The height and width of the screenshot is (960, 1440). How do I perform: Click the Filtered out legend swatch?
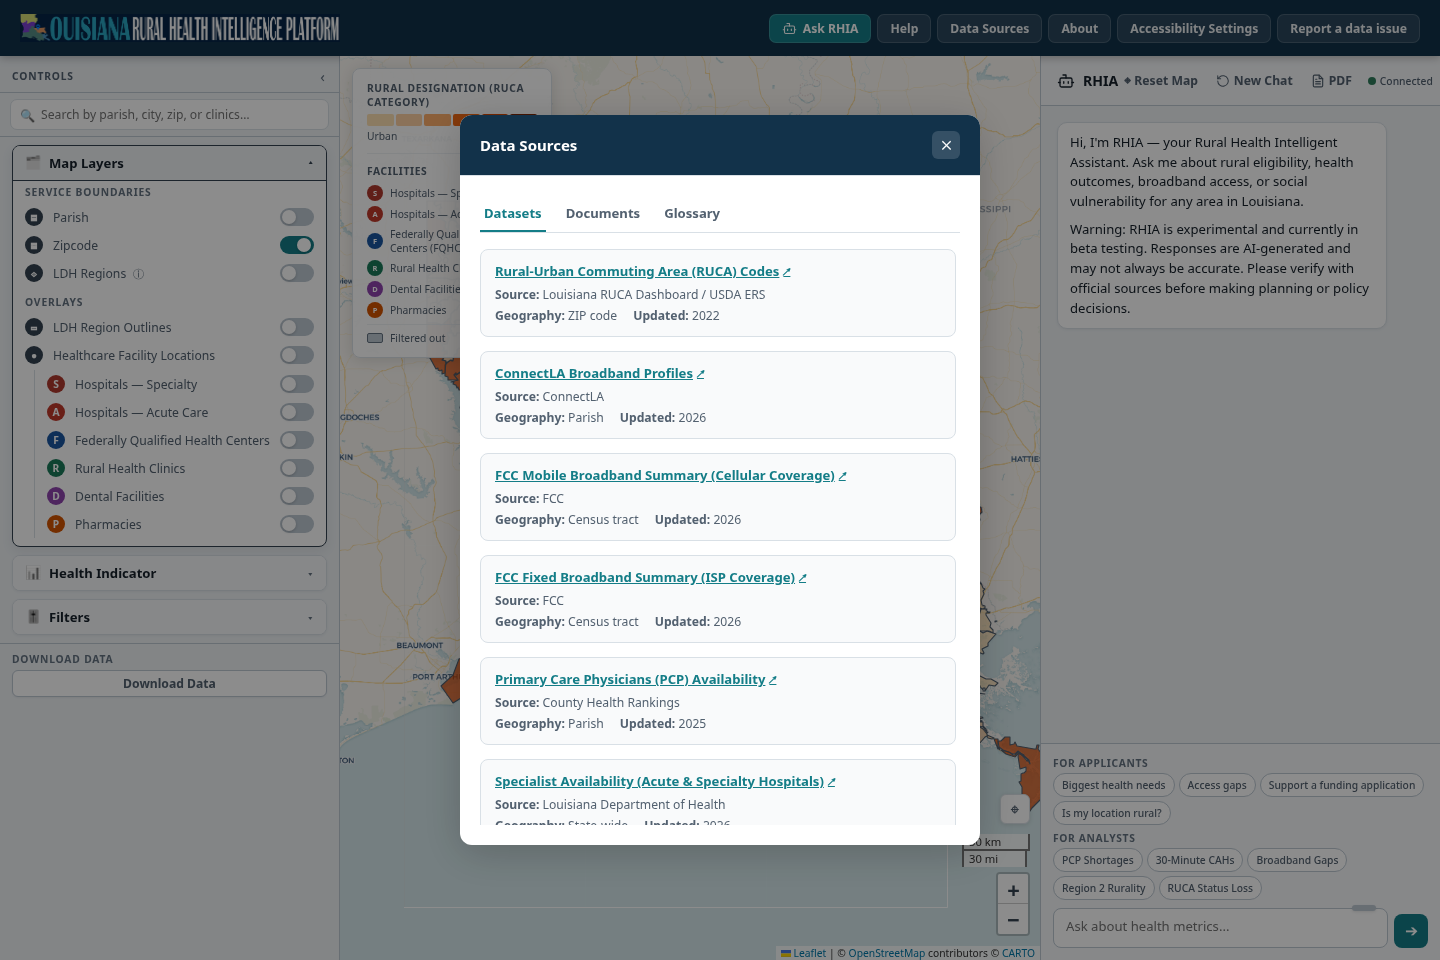coord(375,338)
